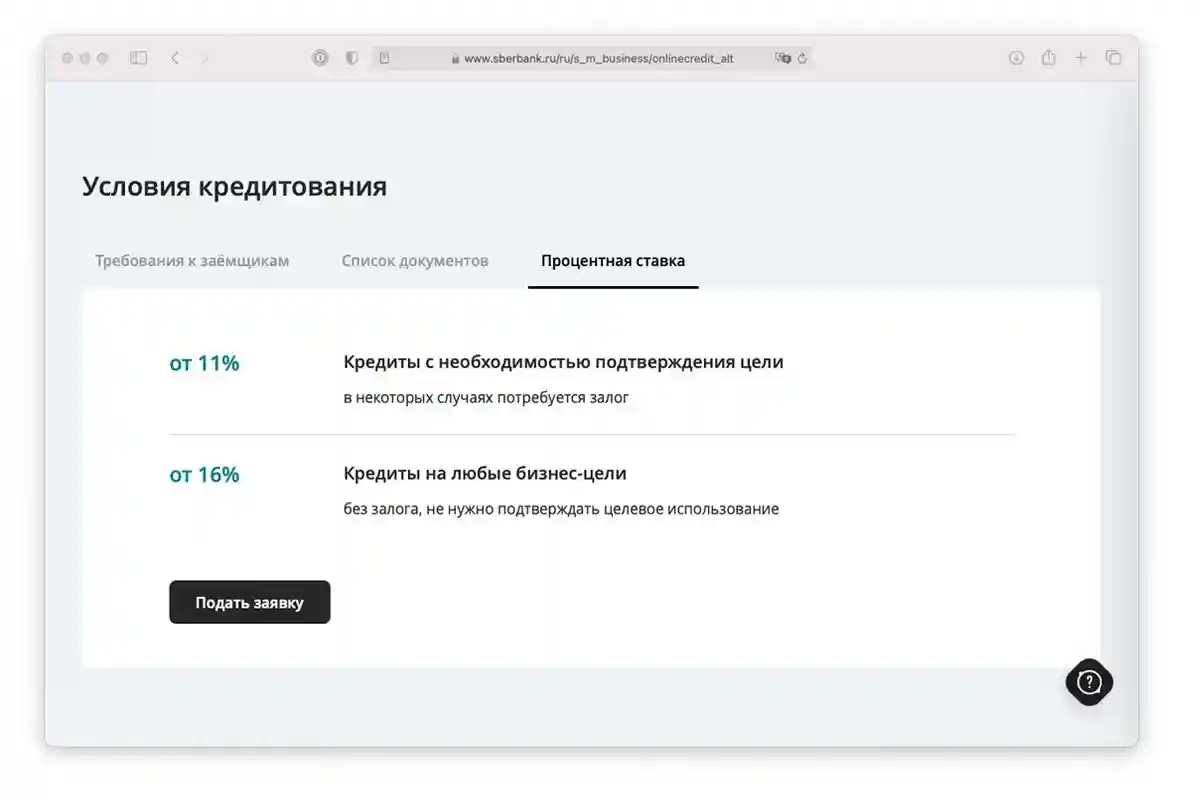Screen dimensions: 1200x800
Task: Select the от 16% loan rate option
Action: pyautogui.click(x=203, y=475)
